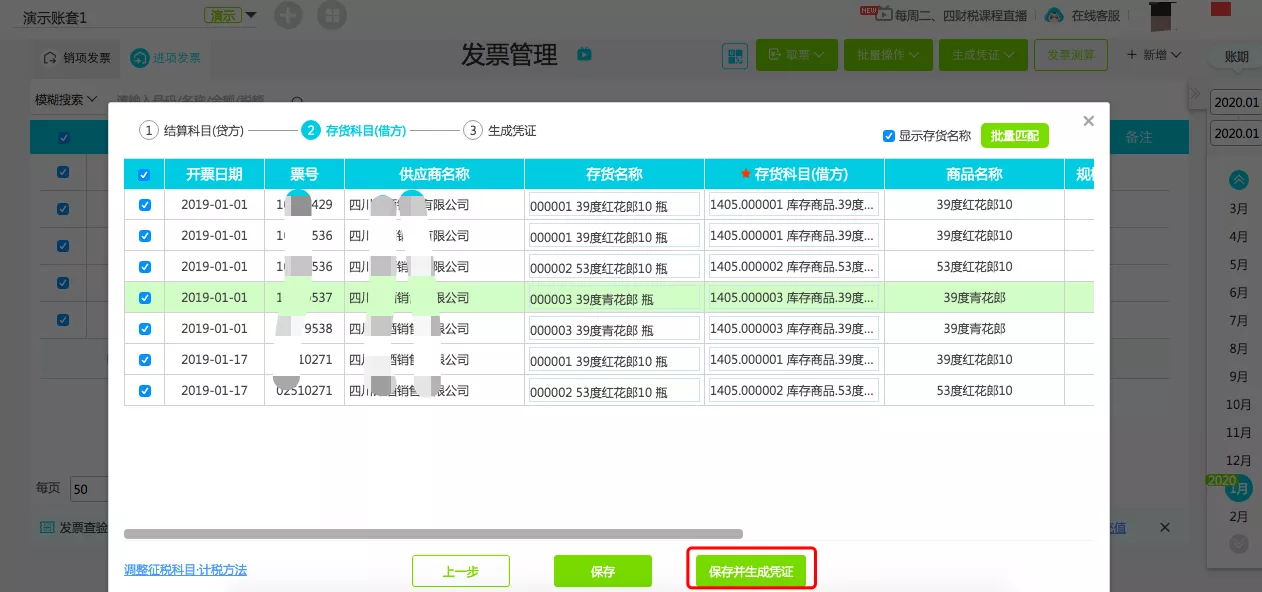
Task: Uncheck the row with ticket ending 9538
Action: [144, 329]
